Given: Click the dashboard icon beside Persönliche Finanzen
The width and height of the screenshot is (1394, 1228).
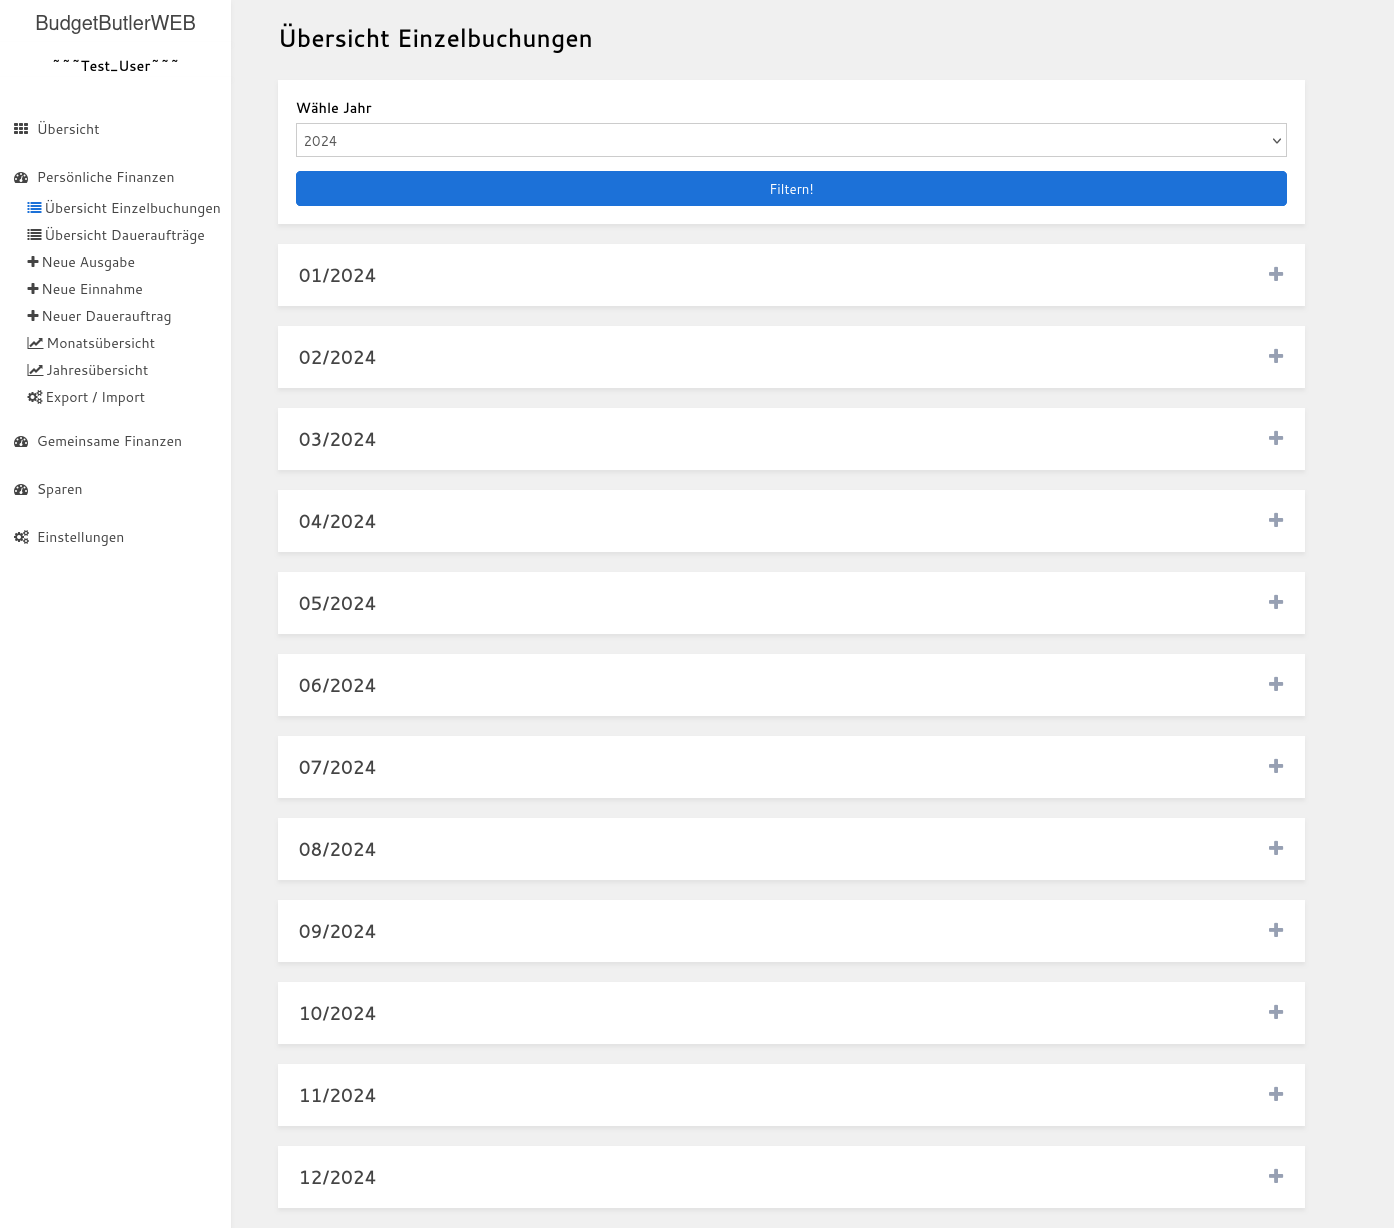Looking at the screenshot, I should [x=21, y=177].
